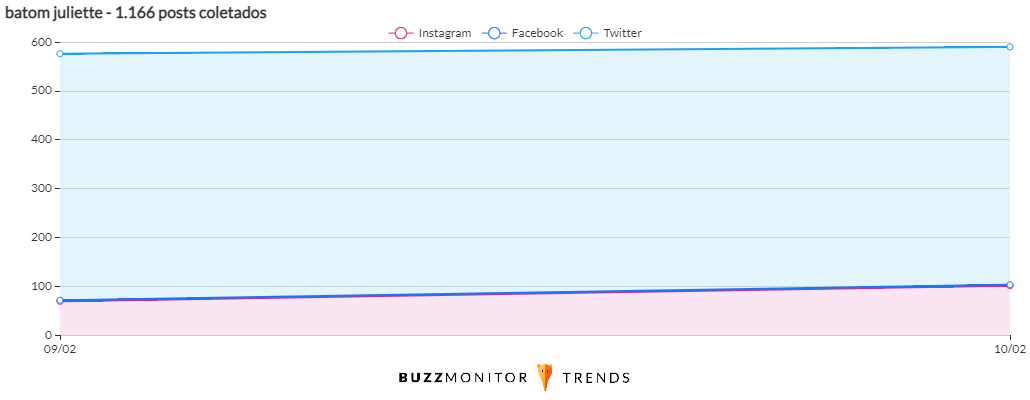Toggle the Twitter series via legend label
Screen dimensions: 1030x400
[622, 33]
